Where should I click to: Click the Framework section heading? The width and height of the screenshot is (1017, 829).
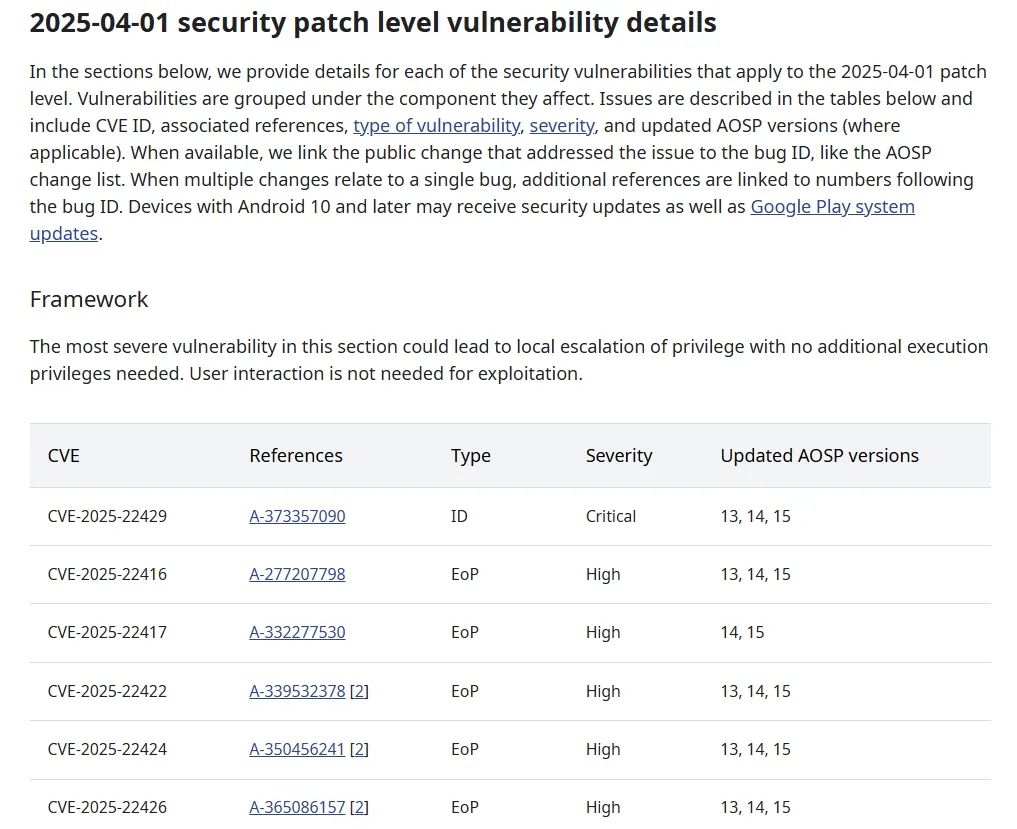click(89, 300)
